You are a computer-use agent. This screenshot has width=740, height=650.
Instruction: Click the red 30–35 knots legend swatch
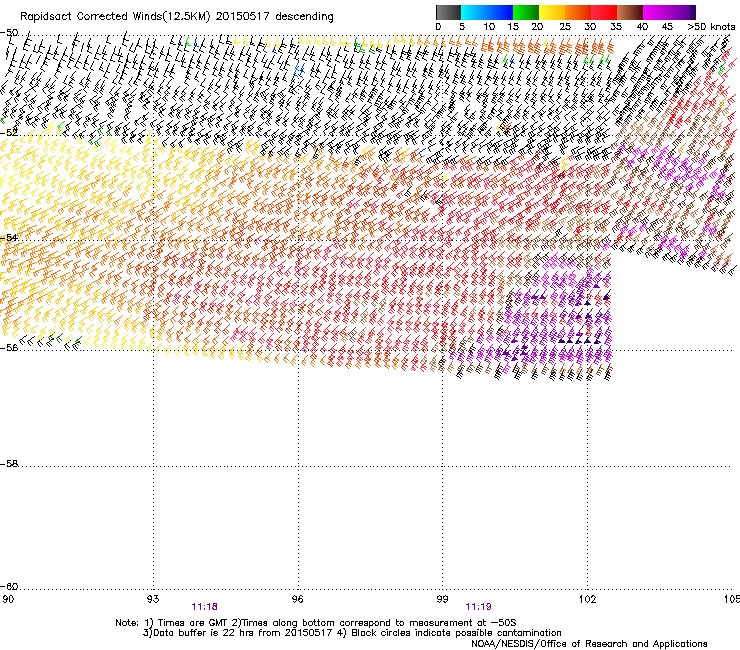pos(604,12)
